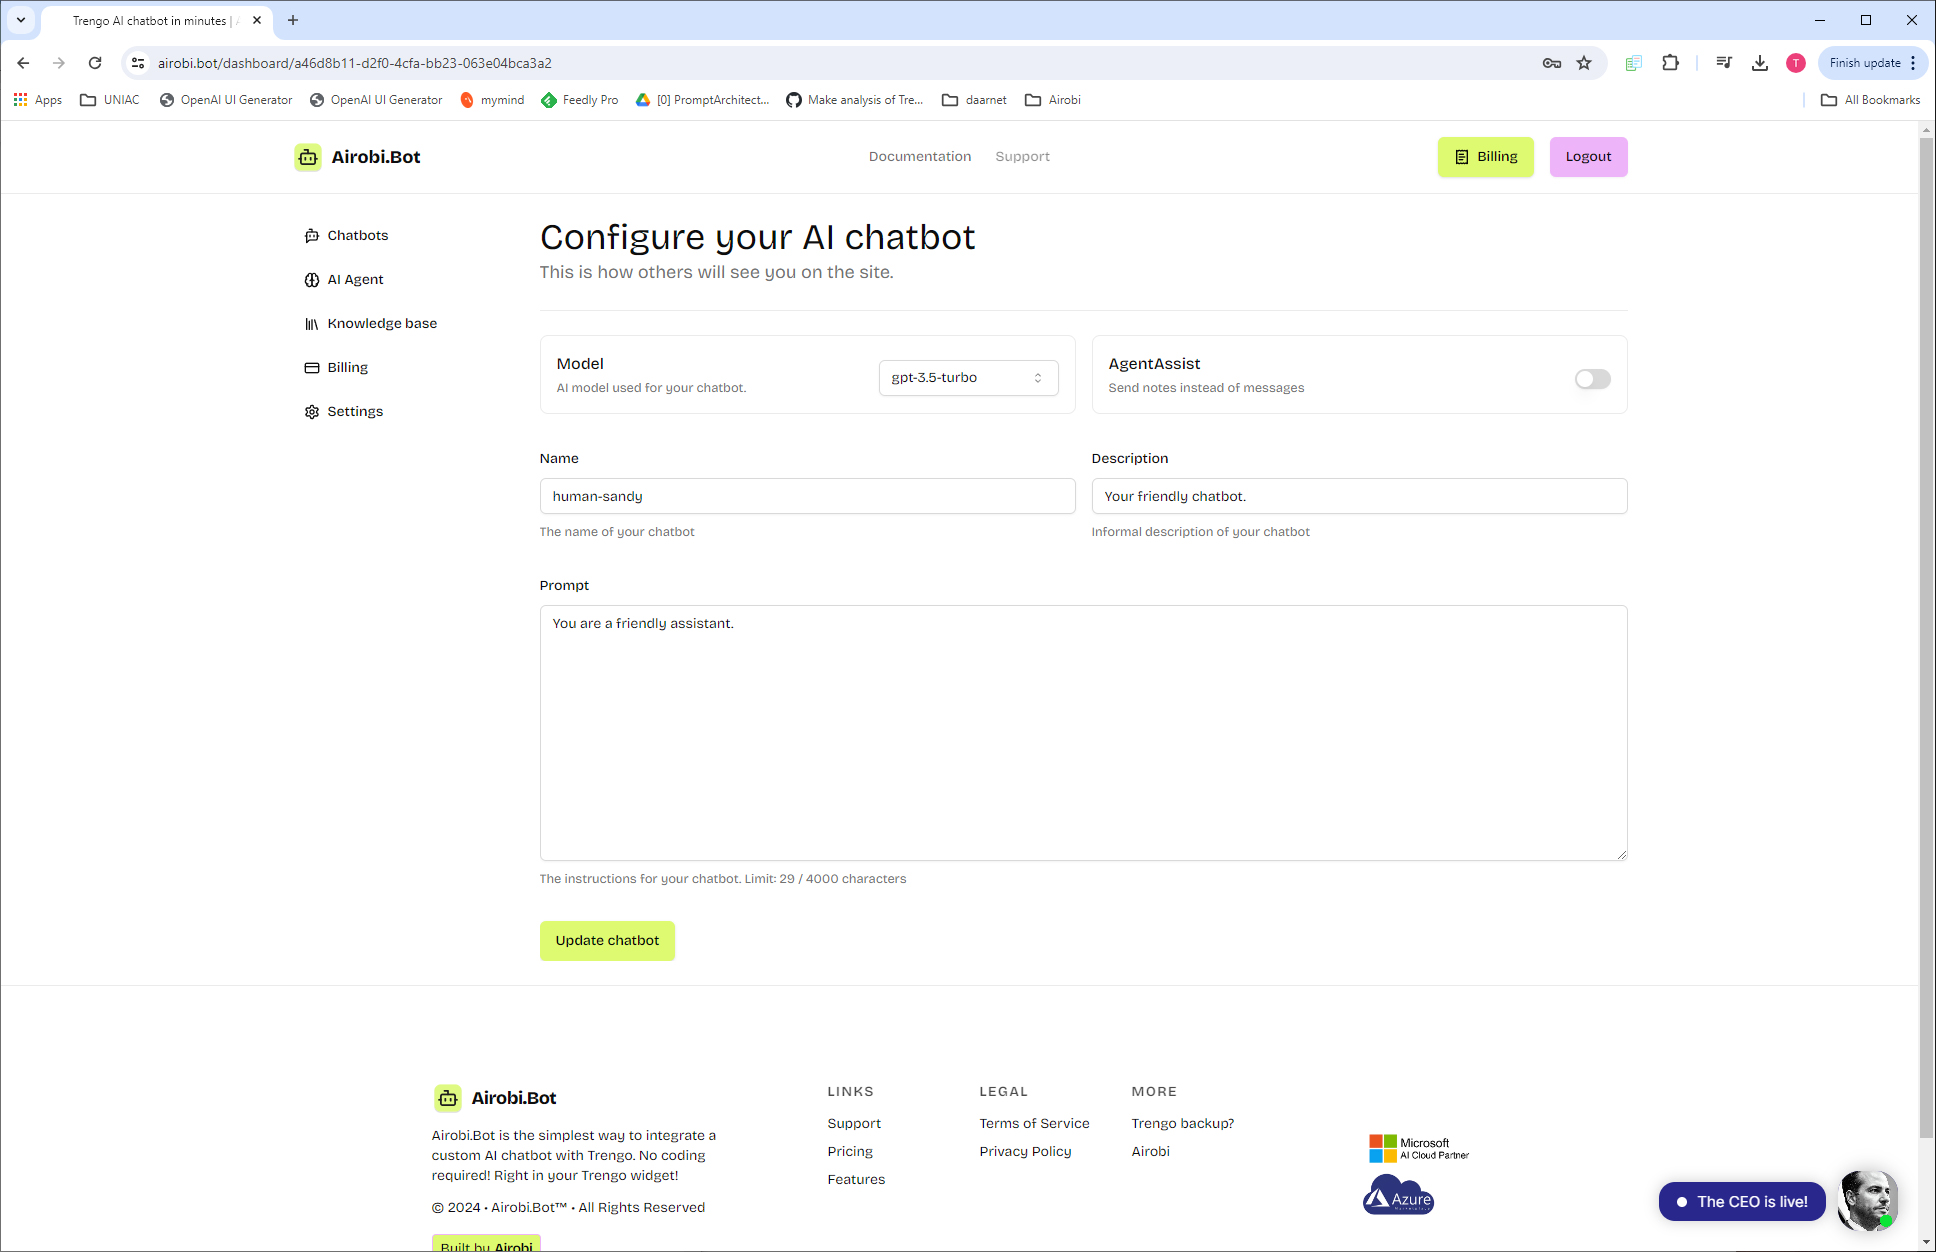1936x1252 pixels.
Task: Click the Logout button
Action: (1587, 155)
